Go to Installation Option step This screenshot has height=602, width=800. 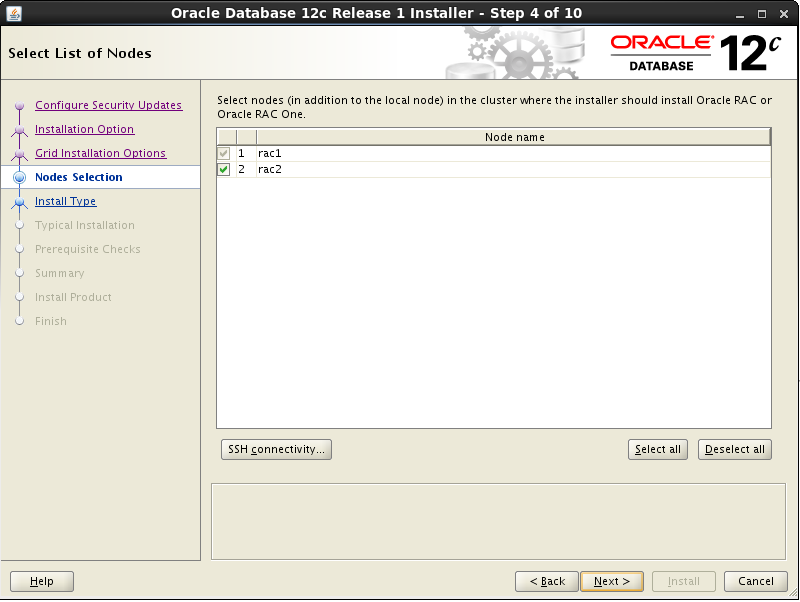click(85, 129)
